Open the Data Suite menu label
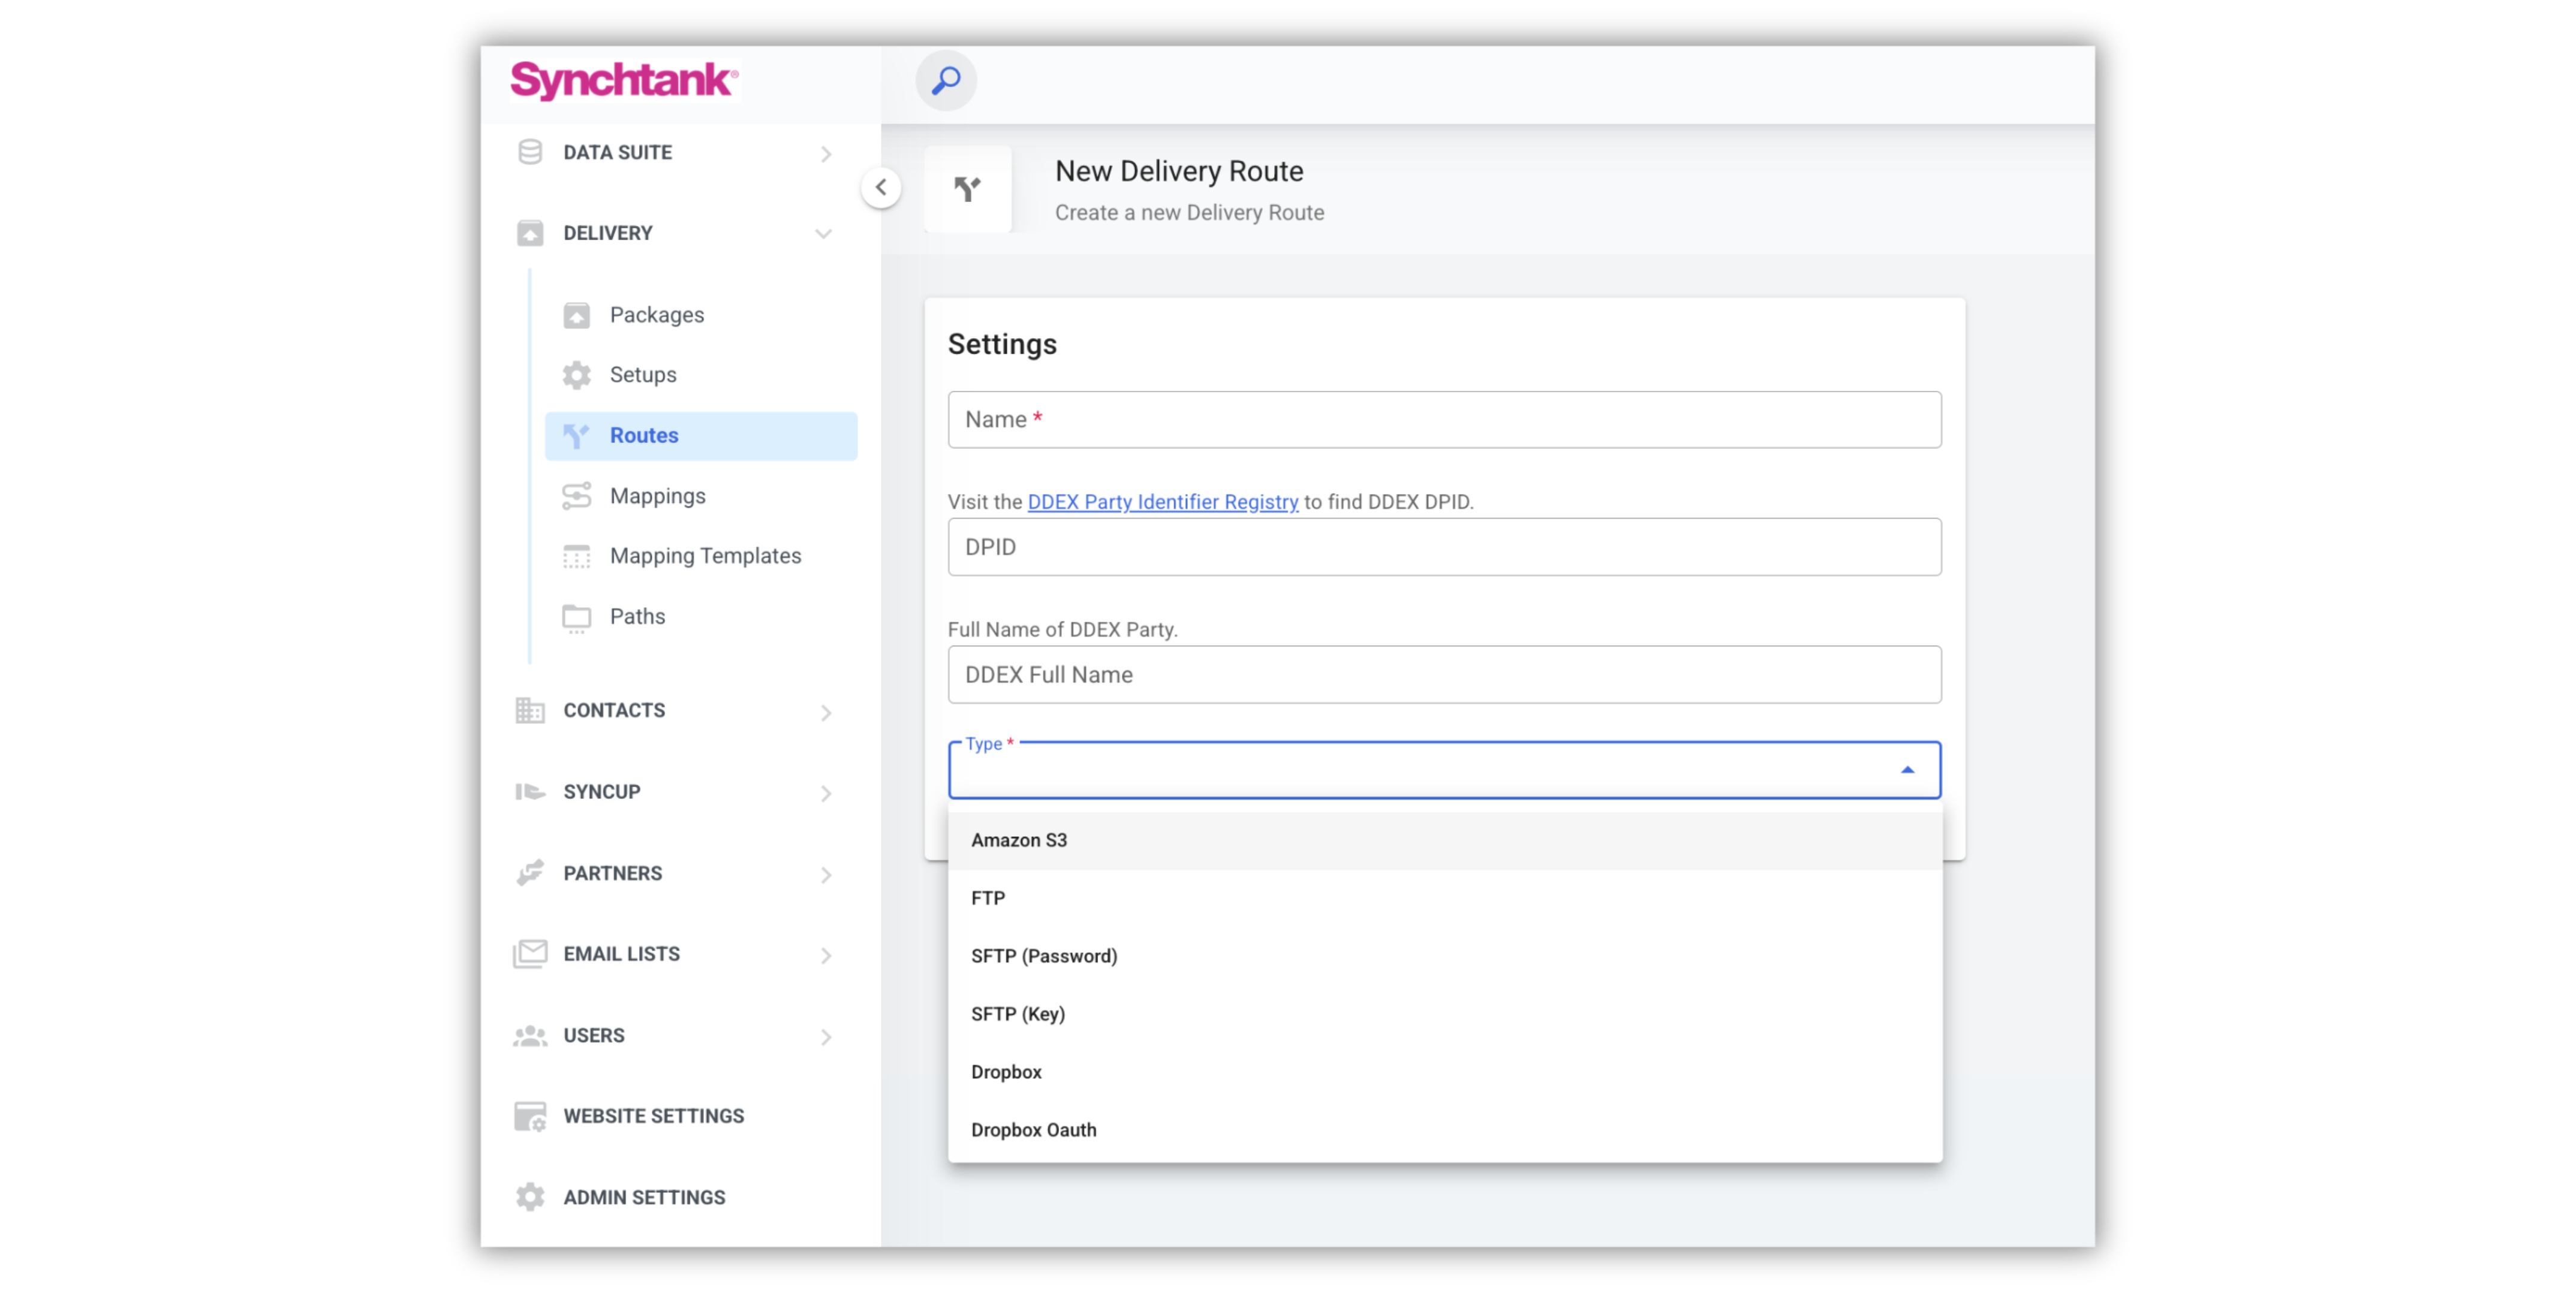 coord(617,152)
